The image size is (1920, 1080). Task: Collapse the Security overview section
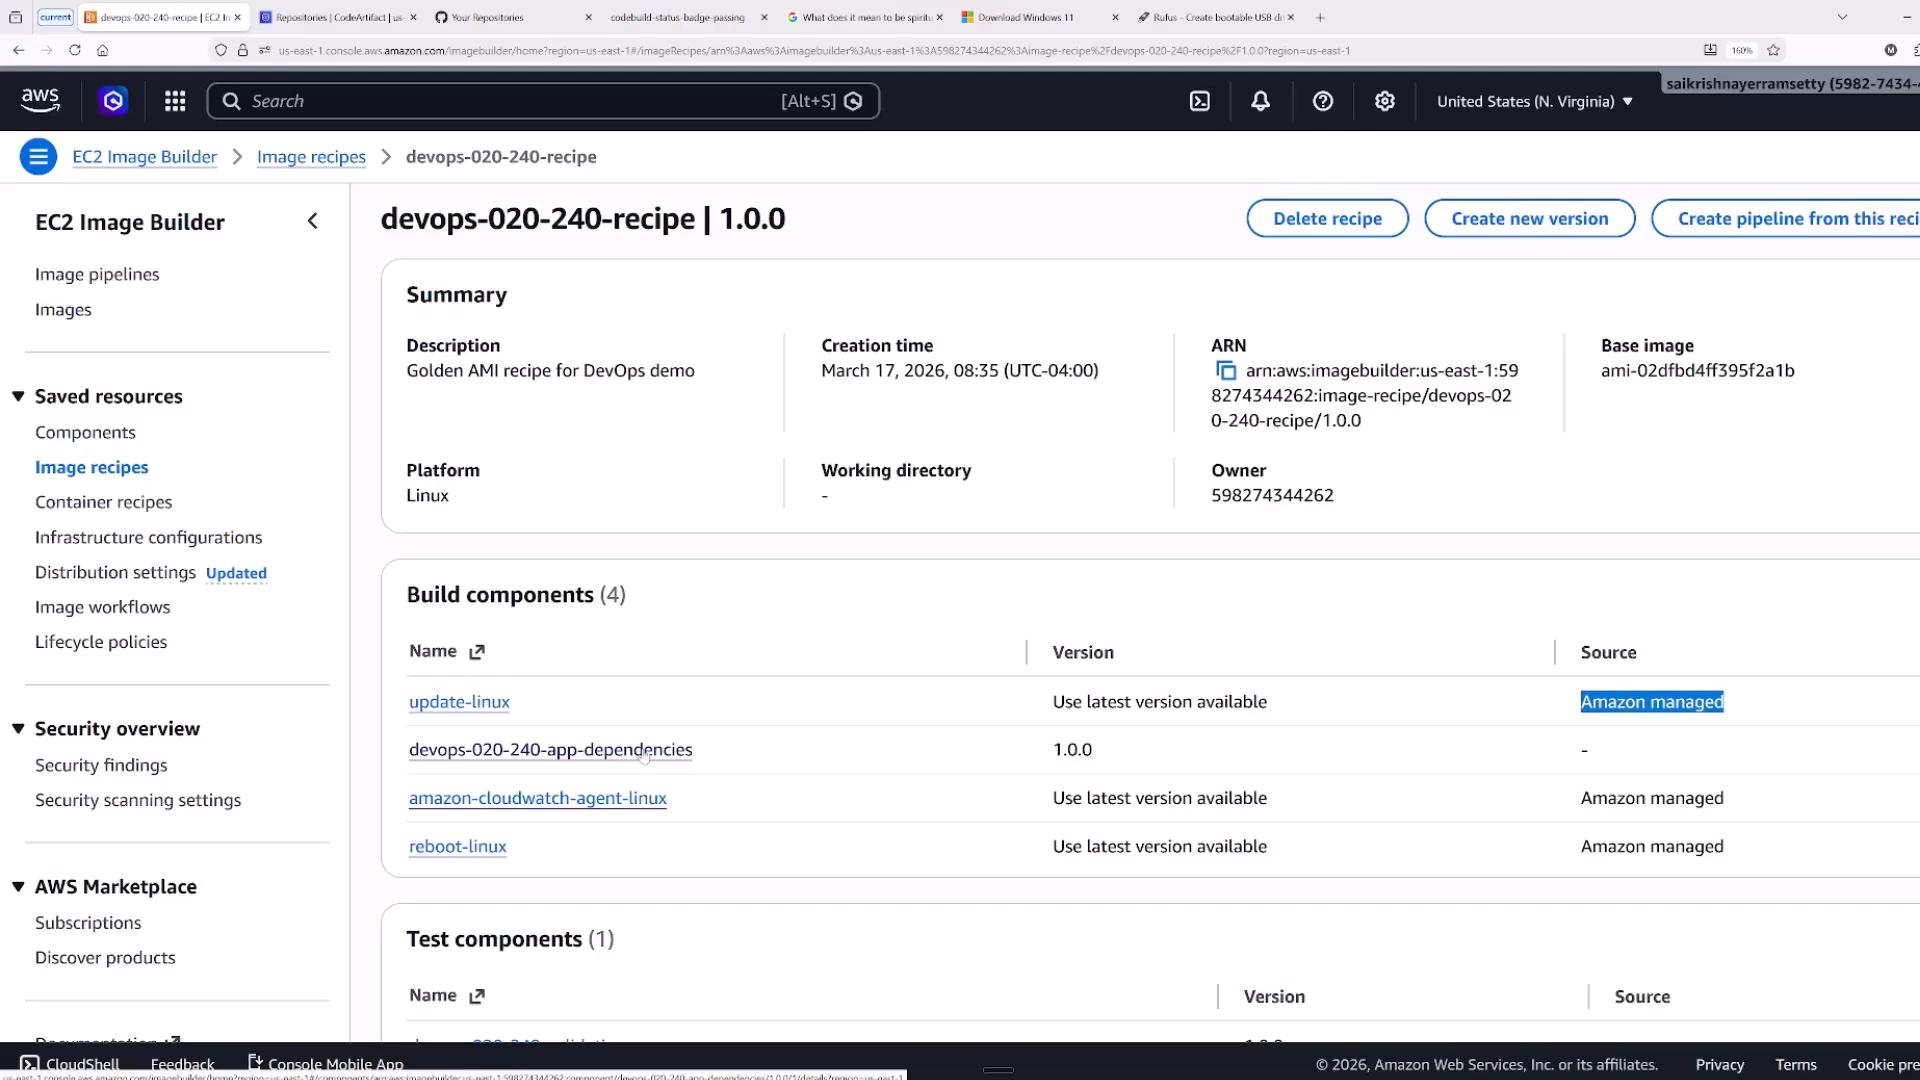pyautogui.click(x=18, y=728)
